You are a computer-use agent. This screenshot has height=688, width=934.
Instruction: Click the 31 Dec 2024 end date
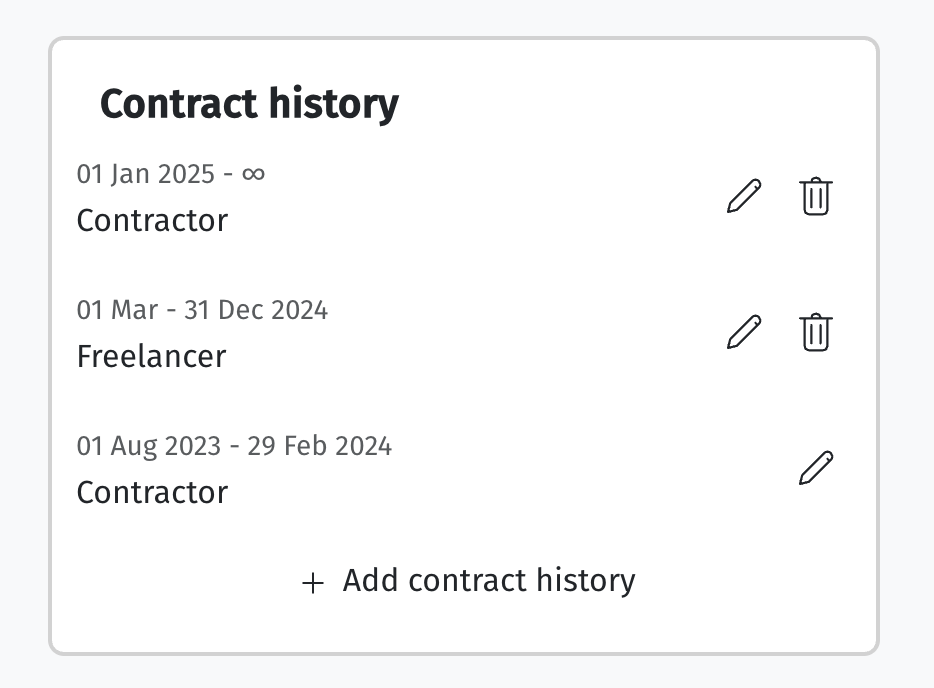256,310
